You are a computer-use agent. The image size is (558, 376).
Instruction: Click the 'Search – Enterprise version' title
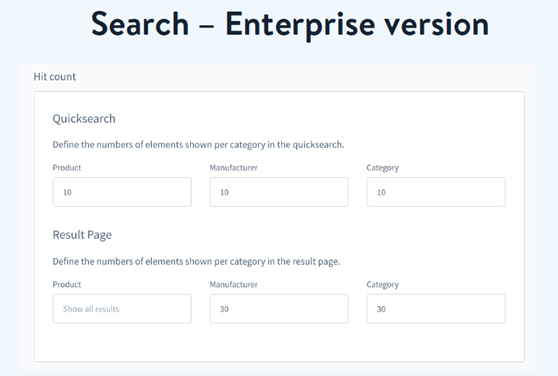click(x=290, y=25)
